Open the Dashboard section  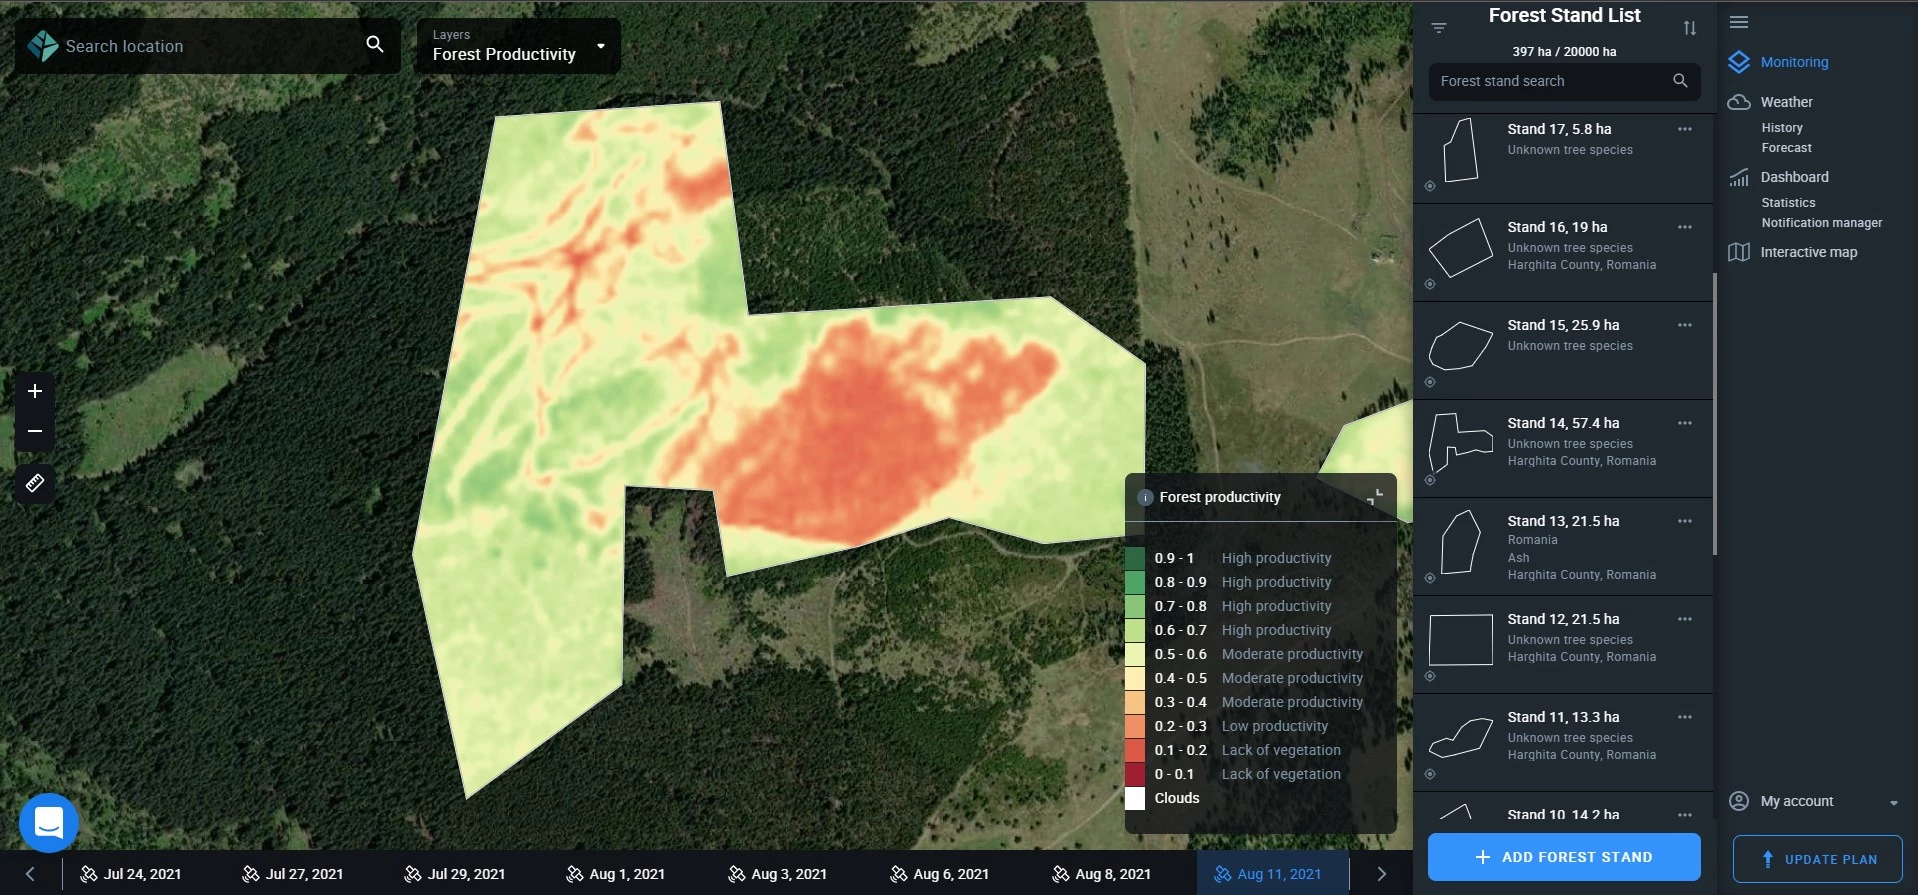click(x=1794, y=177)
